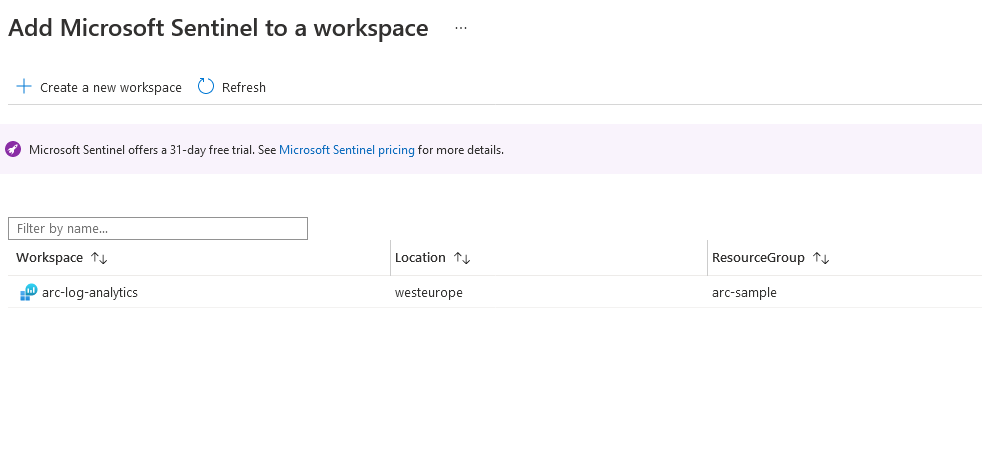Open the ellipsis menu beside the title

click(x=461, y=28)
